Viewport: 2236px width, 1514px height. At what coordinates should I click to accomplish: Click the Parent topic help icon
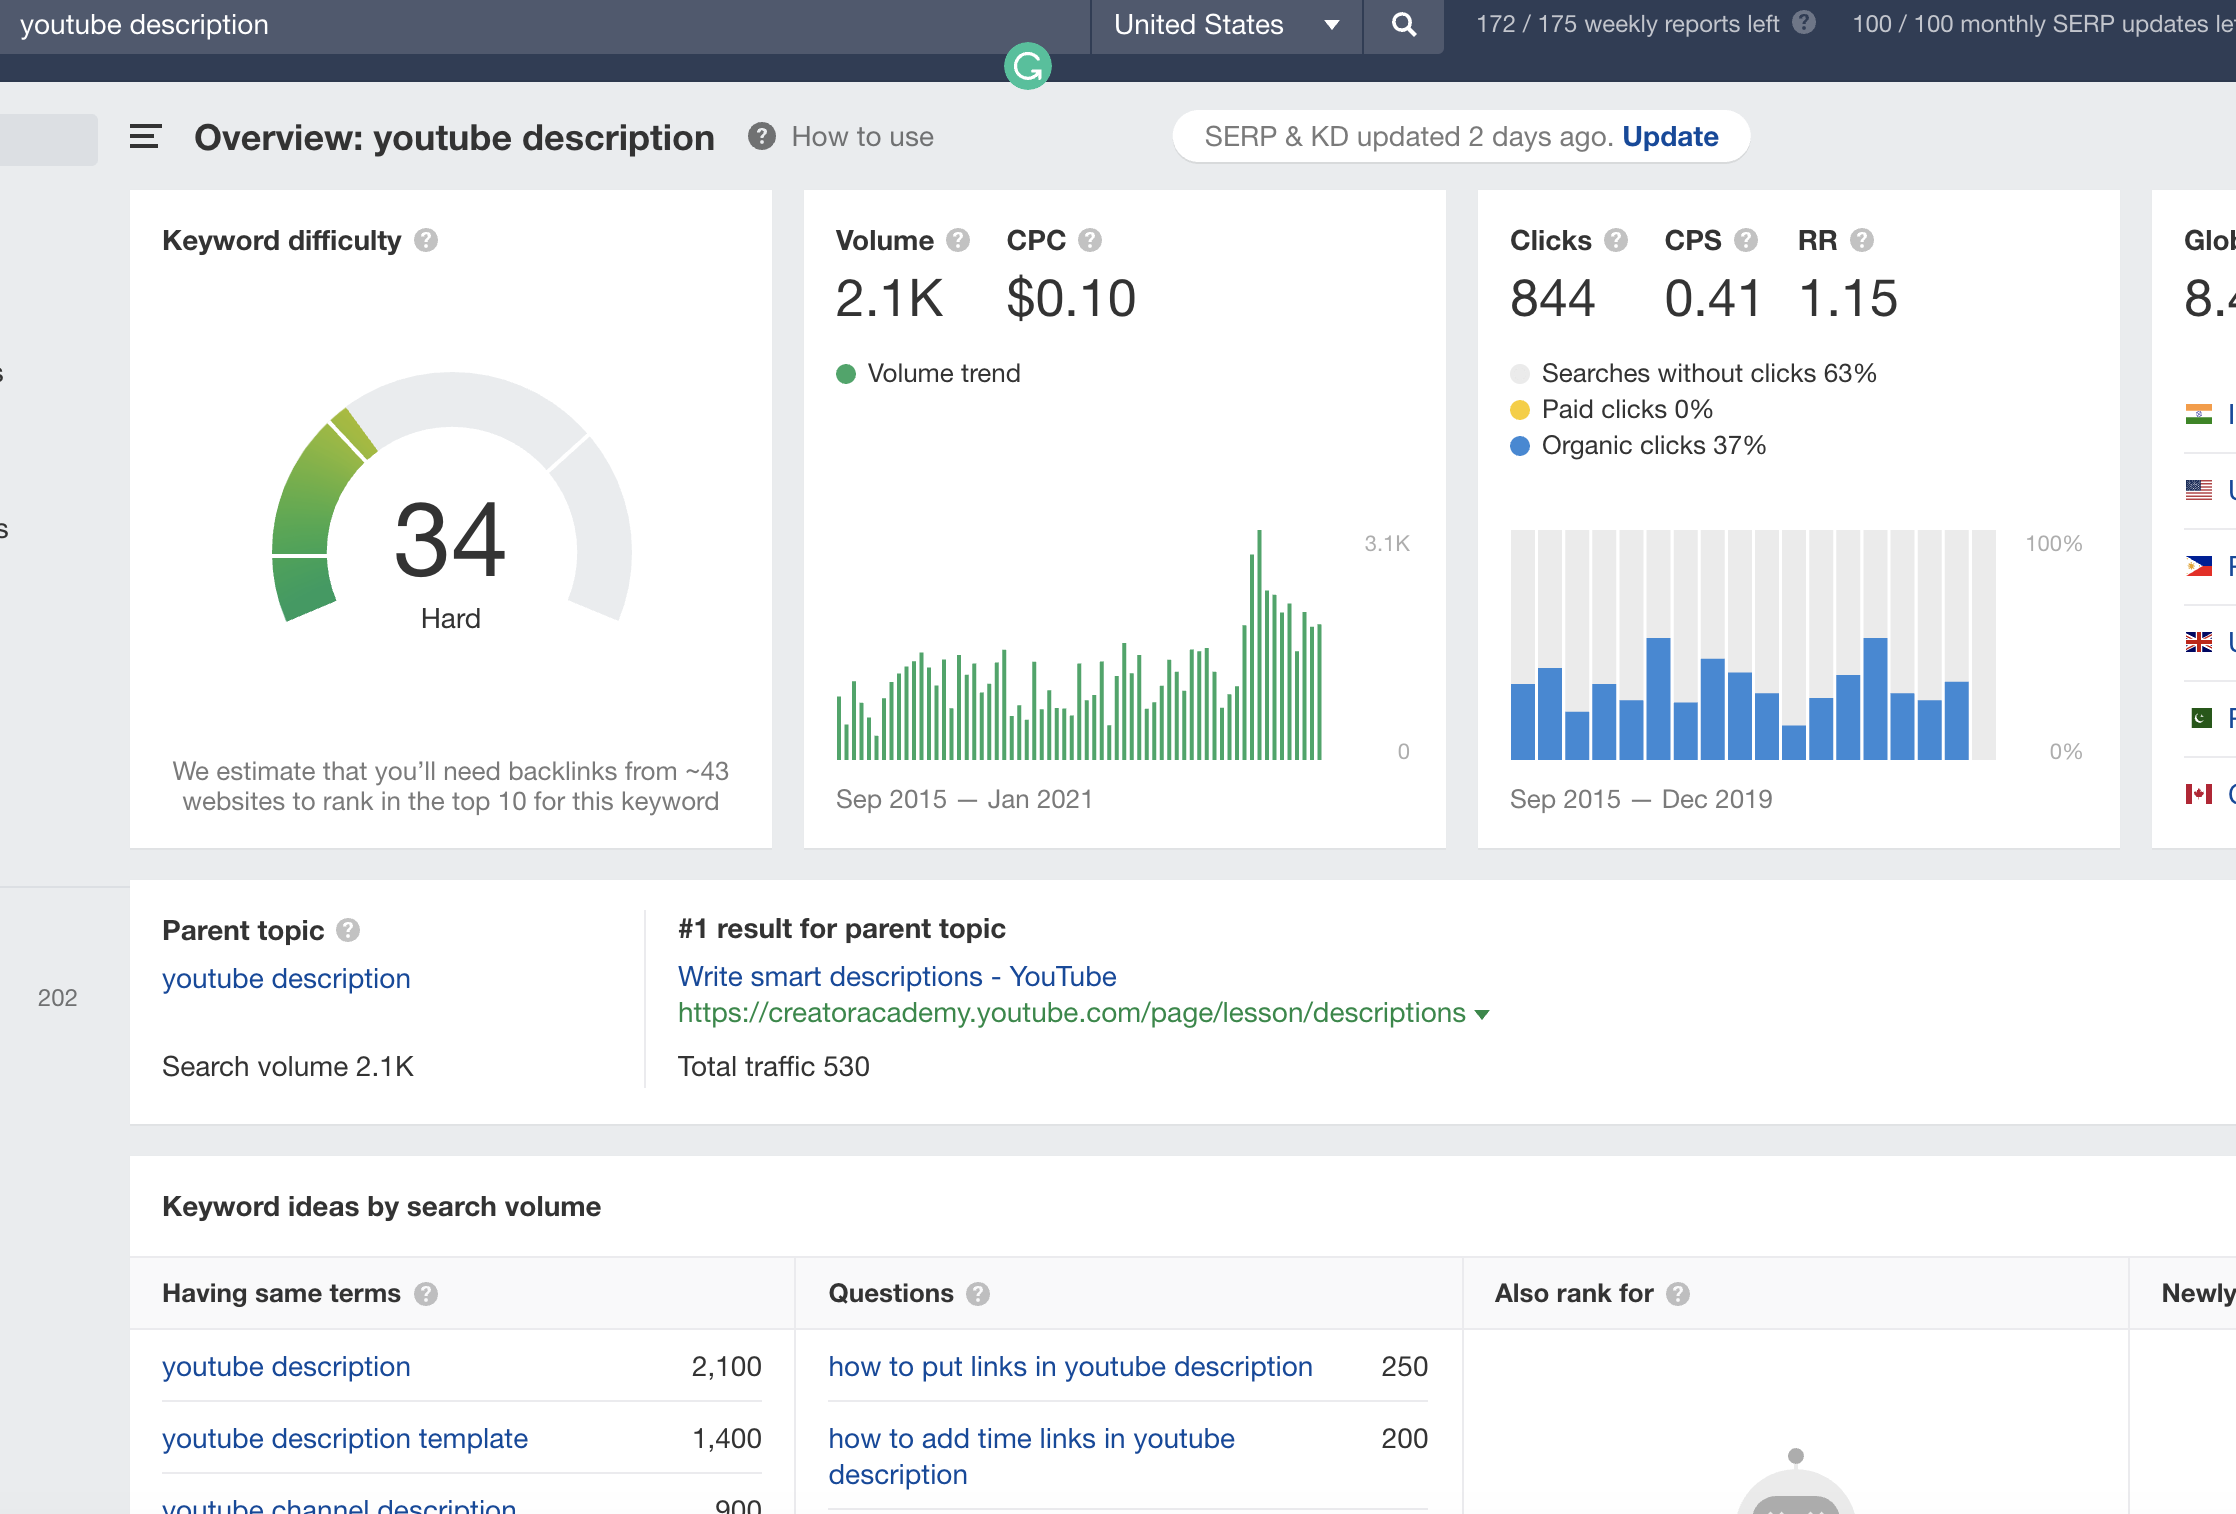point(348,931)
